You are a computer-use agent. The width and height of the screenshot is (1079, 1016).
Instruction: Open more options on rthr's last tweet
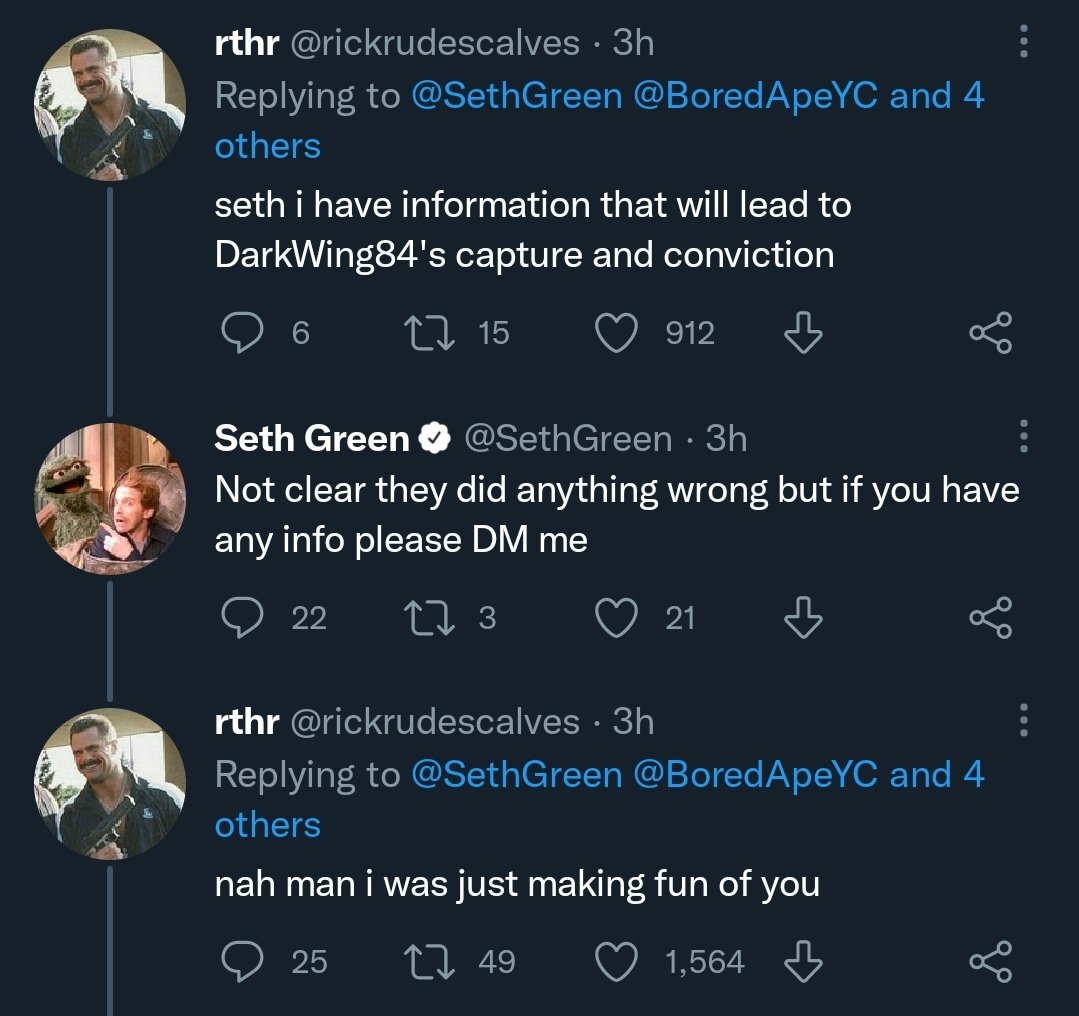[1023, 720]
